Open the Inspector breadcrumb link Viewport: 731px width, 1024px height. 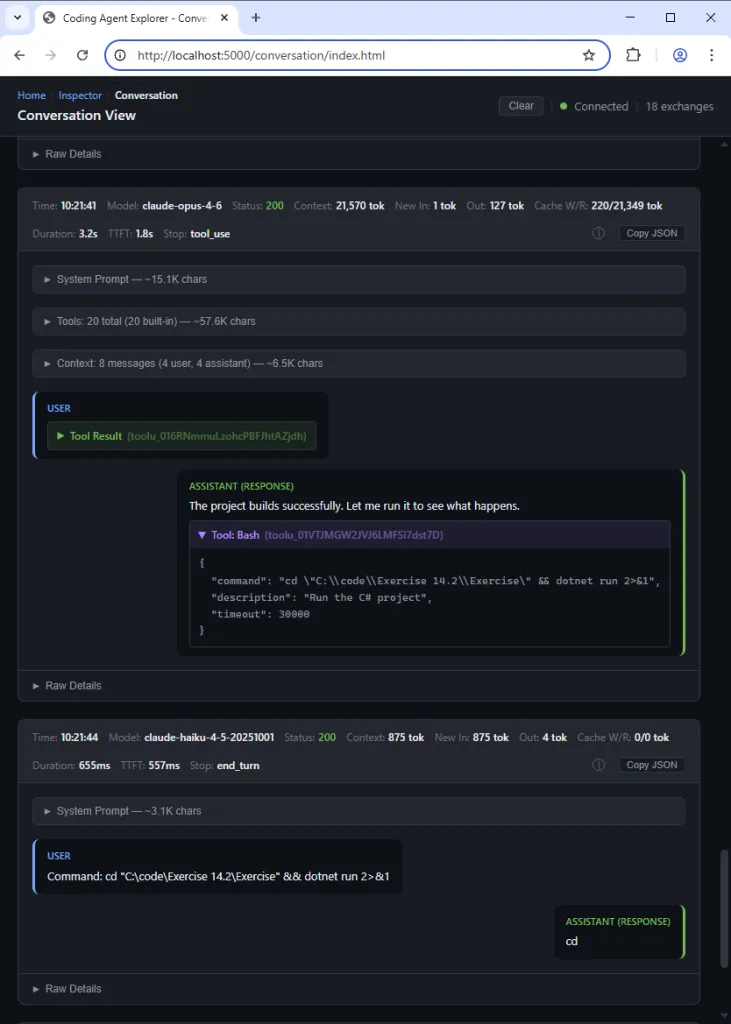pos(80,95)
